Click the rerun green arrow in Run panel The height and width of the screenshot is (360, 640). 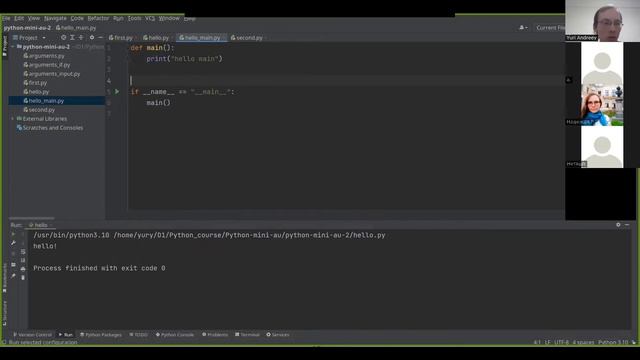13,234
